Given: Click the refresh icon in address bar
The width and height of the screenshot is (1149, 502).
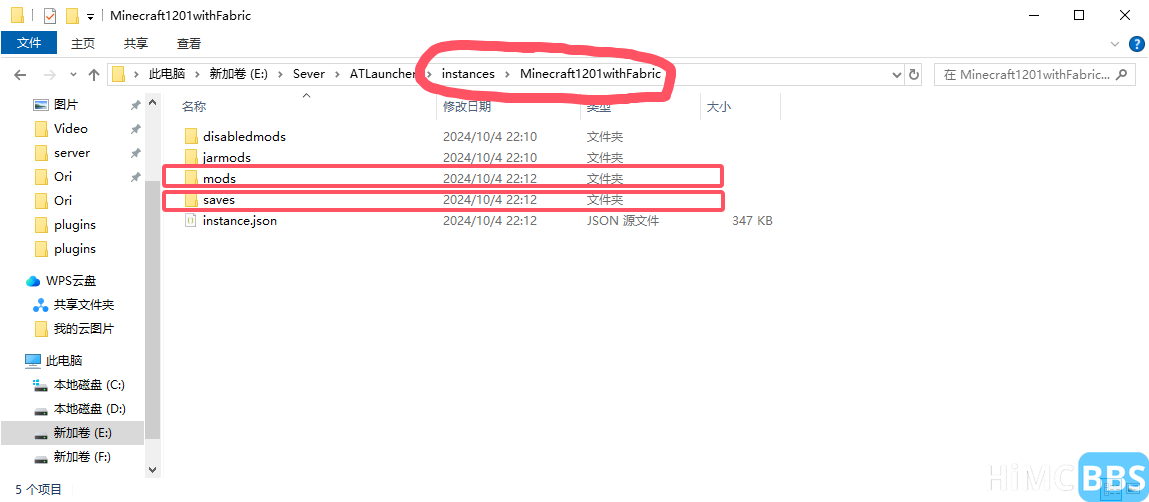Looking at the screenshot, I should point(913,75).
